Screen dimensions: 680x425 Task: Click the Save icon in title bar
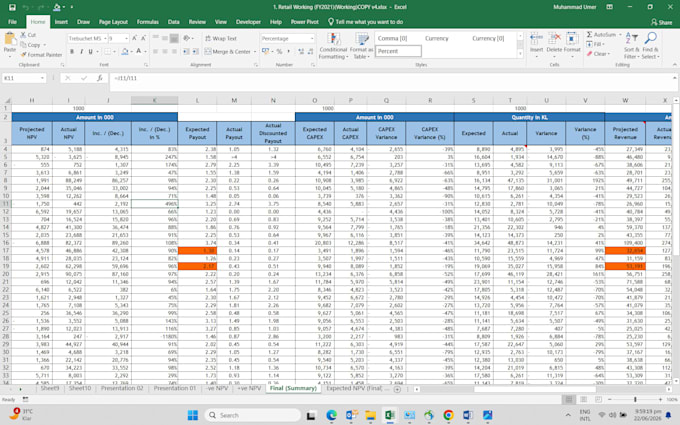point(12,7)
